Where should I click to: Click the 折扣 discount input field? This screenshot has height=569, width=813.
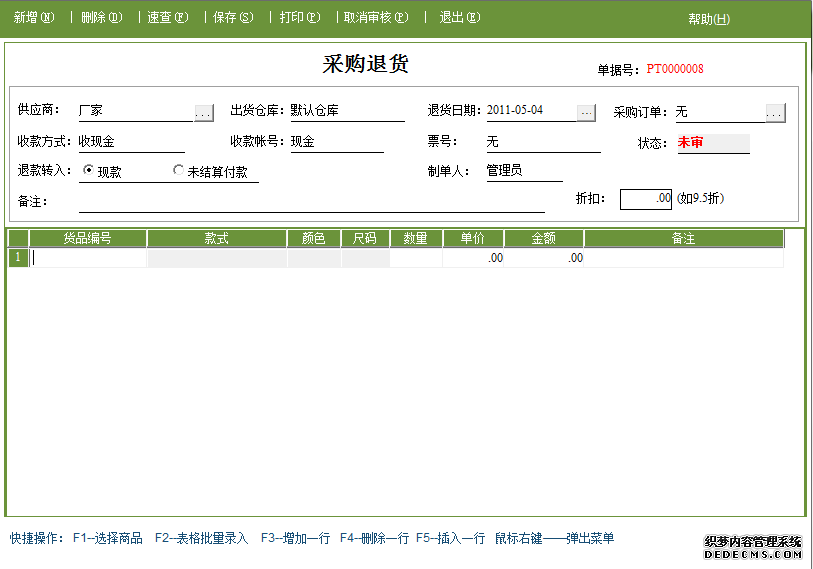coord(646,199)
